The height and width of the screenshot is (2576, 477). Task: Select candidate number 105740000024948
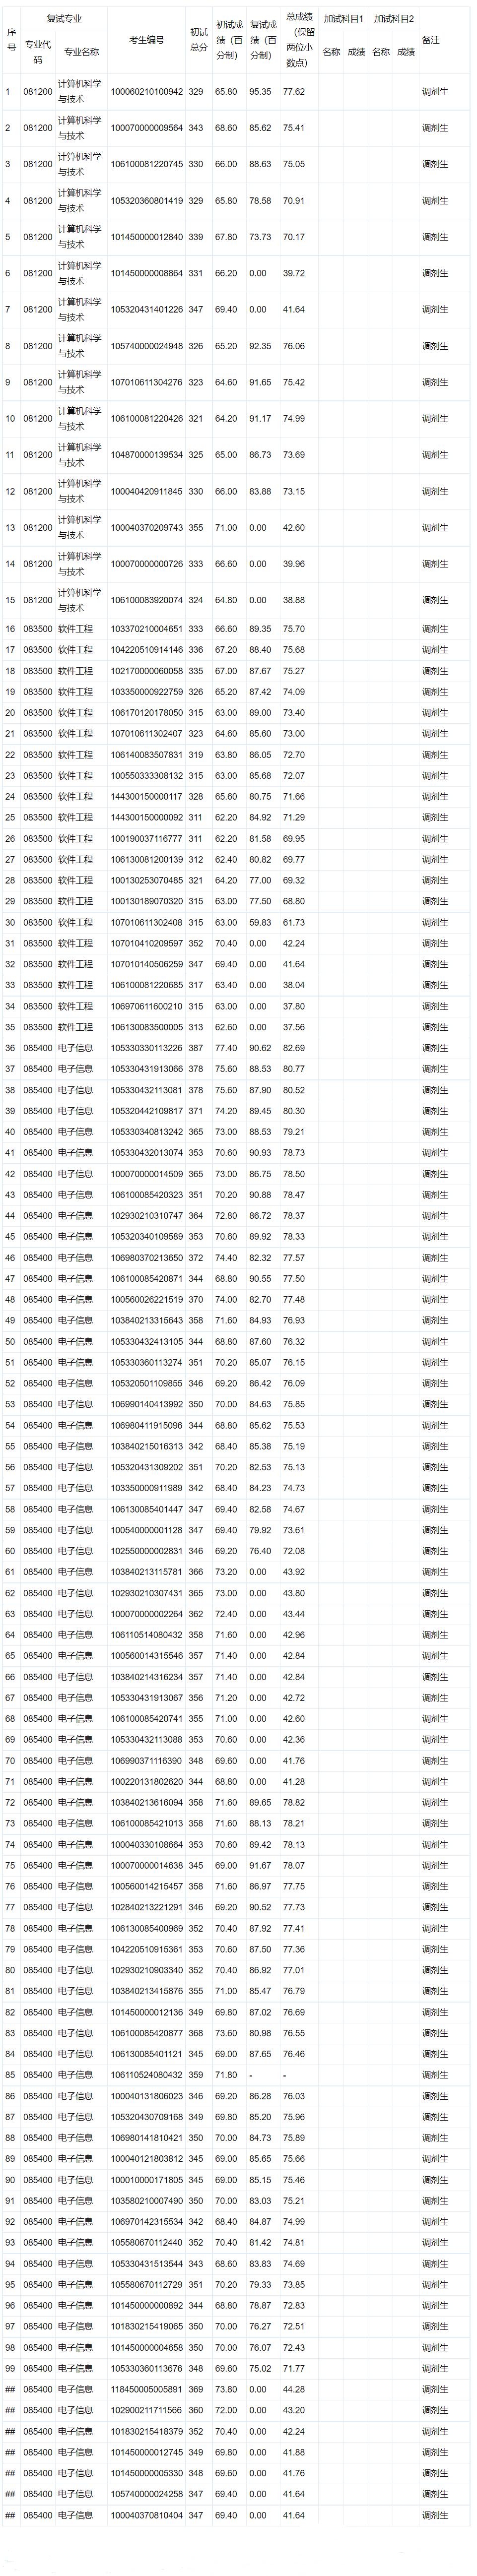pyautogui.click(x=146, y=346)
